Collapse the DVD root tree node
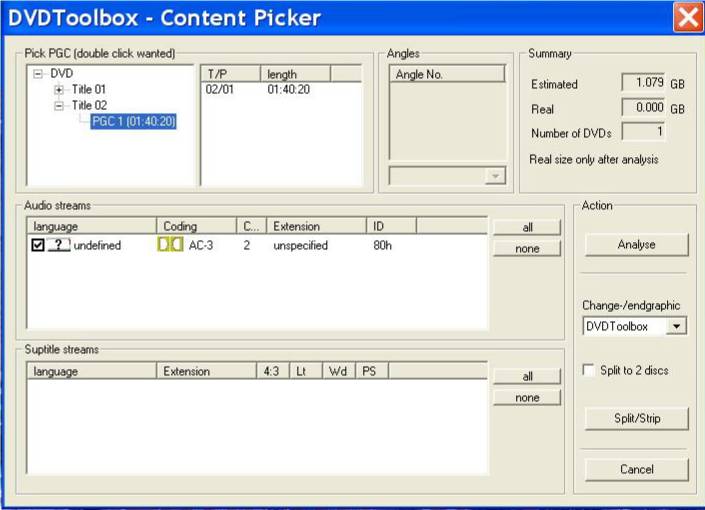The width and height of the screenshot is (705, 510). (x=38, y=74)
